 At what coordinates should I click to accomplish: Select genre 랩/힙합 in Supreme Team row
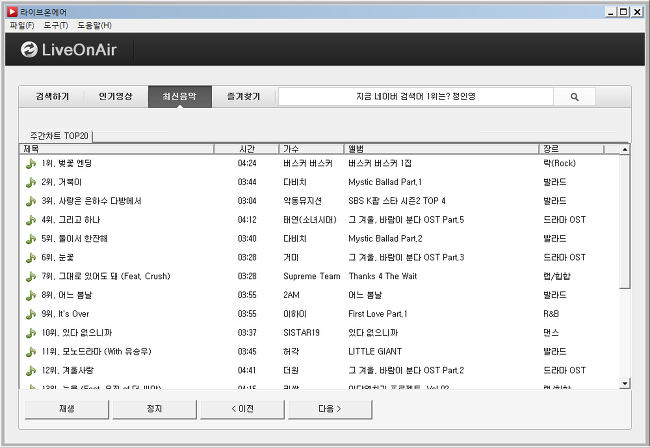[557, 276]
